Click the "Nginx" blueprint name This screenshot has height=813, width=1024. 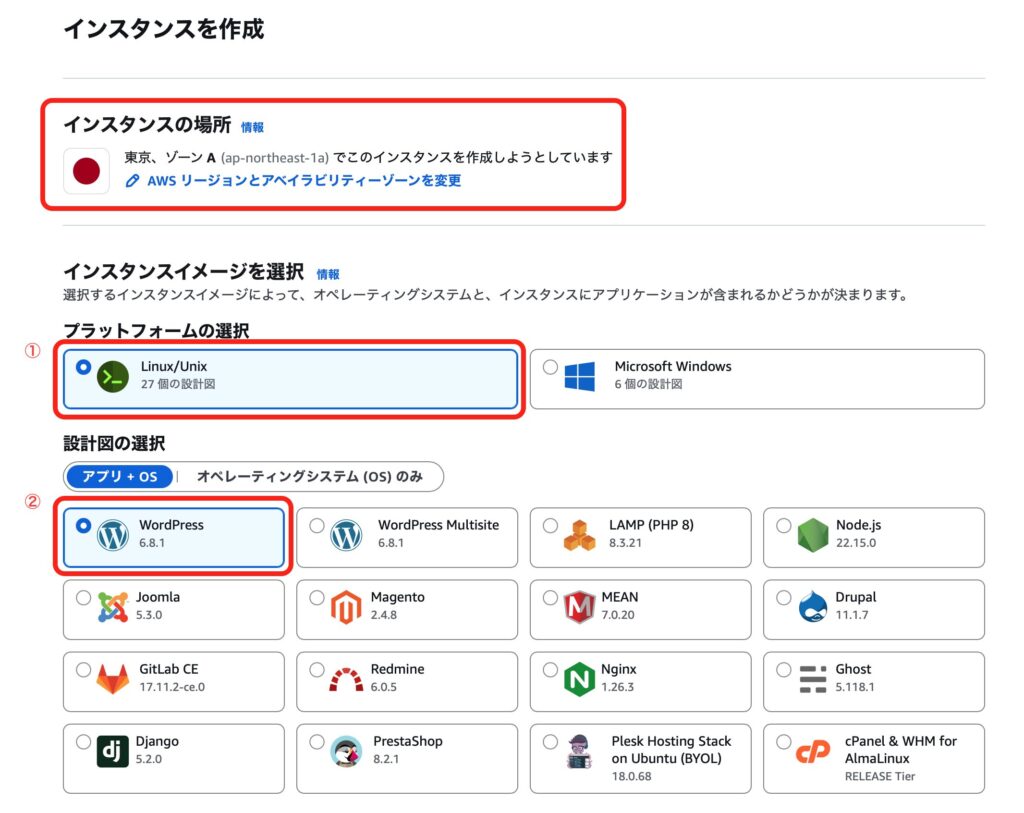[618, 669]
